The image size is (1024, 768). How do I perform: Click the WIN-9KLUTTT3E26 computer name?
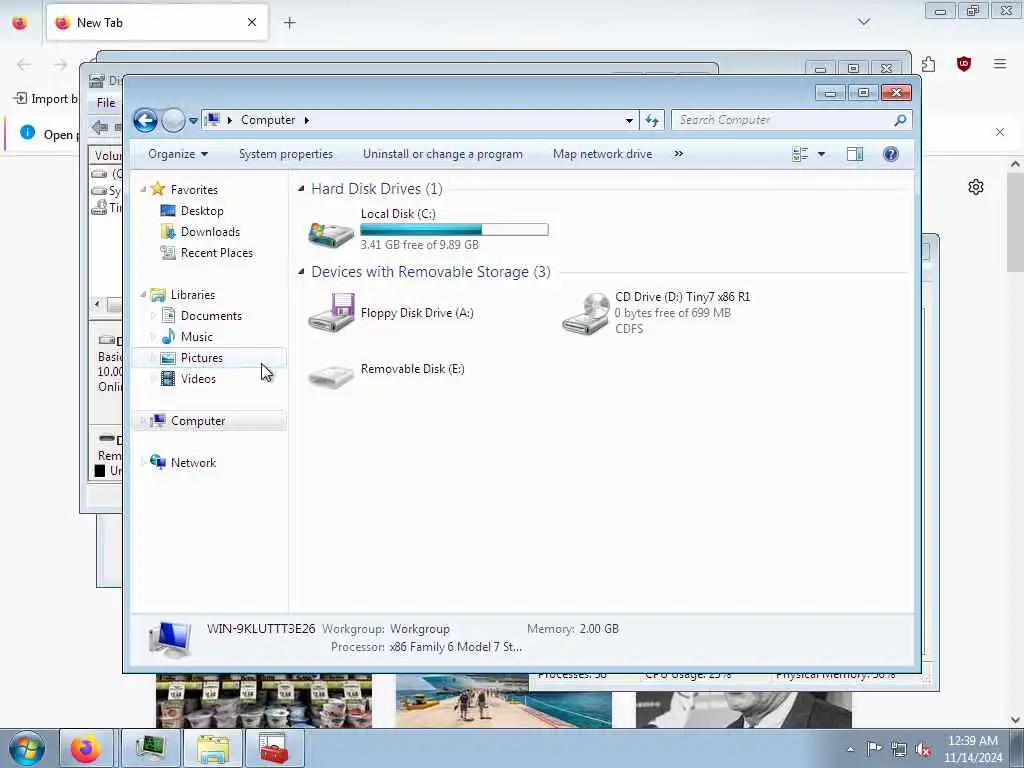(261, 629)
